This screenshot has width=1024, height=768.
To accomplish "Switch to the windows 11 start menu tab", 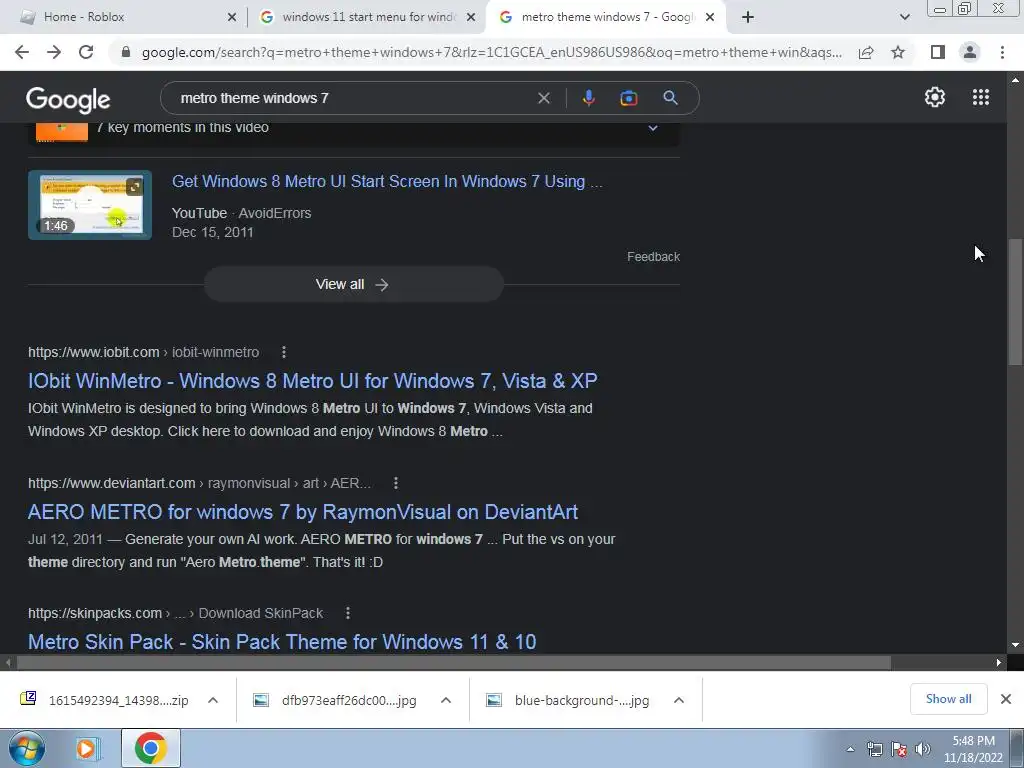I will (366, 17).
